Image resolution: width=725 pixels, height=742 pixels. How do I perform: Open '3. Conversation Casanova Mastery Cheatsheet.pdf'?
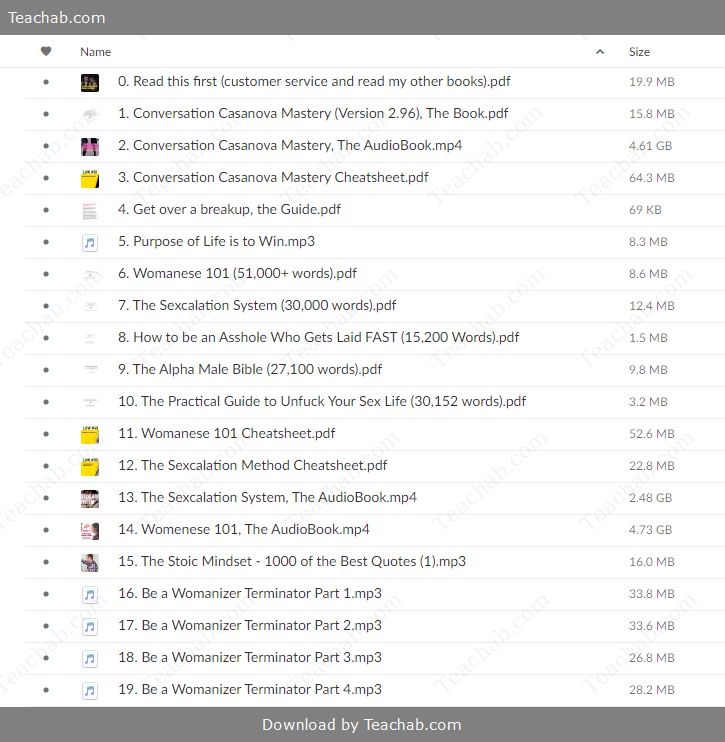tap(273, 177)
